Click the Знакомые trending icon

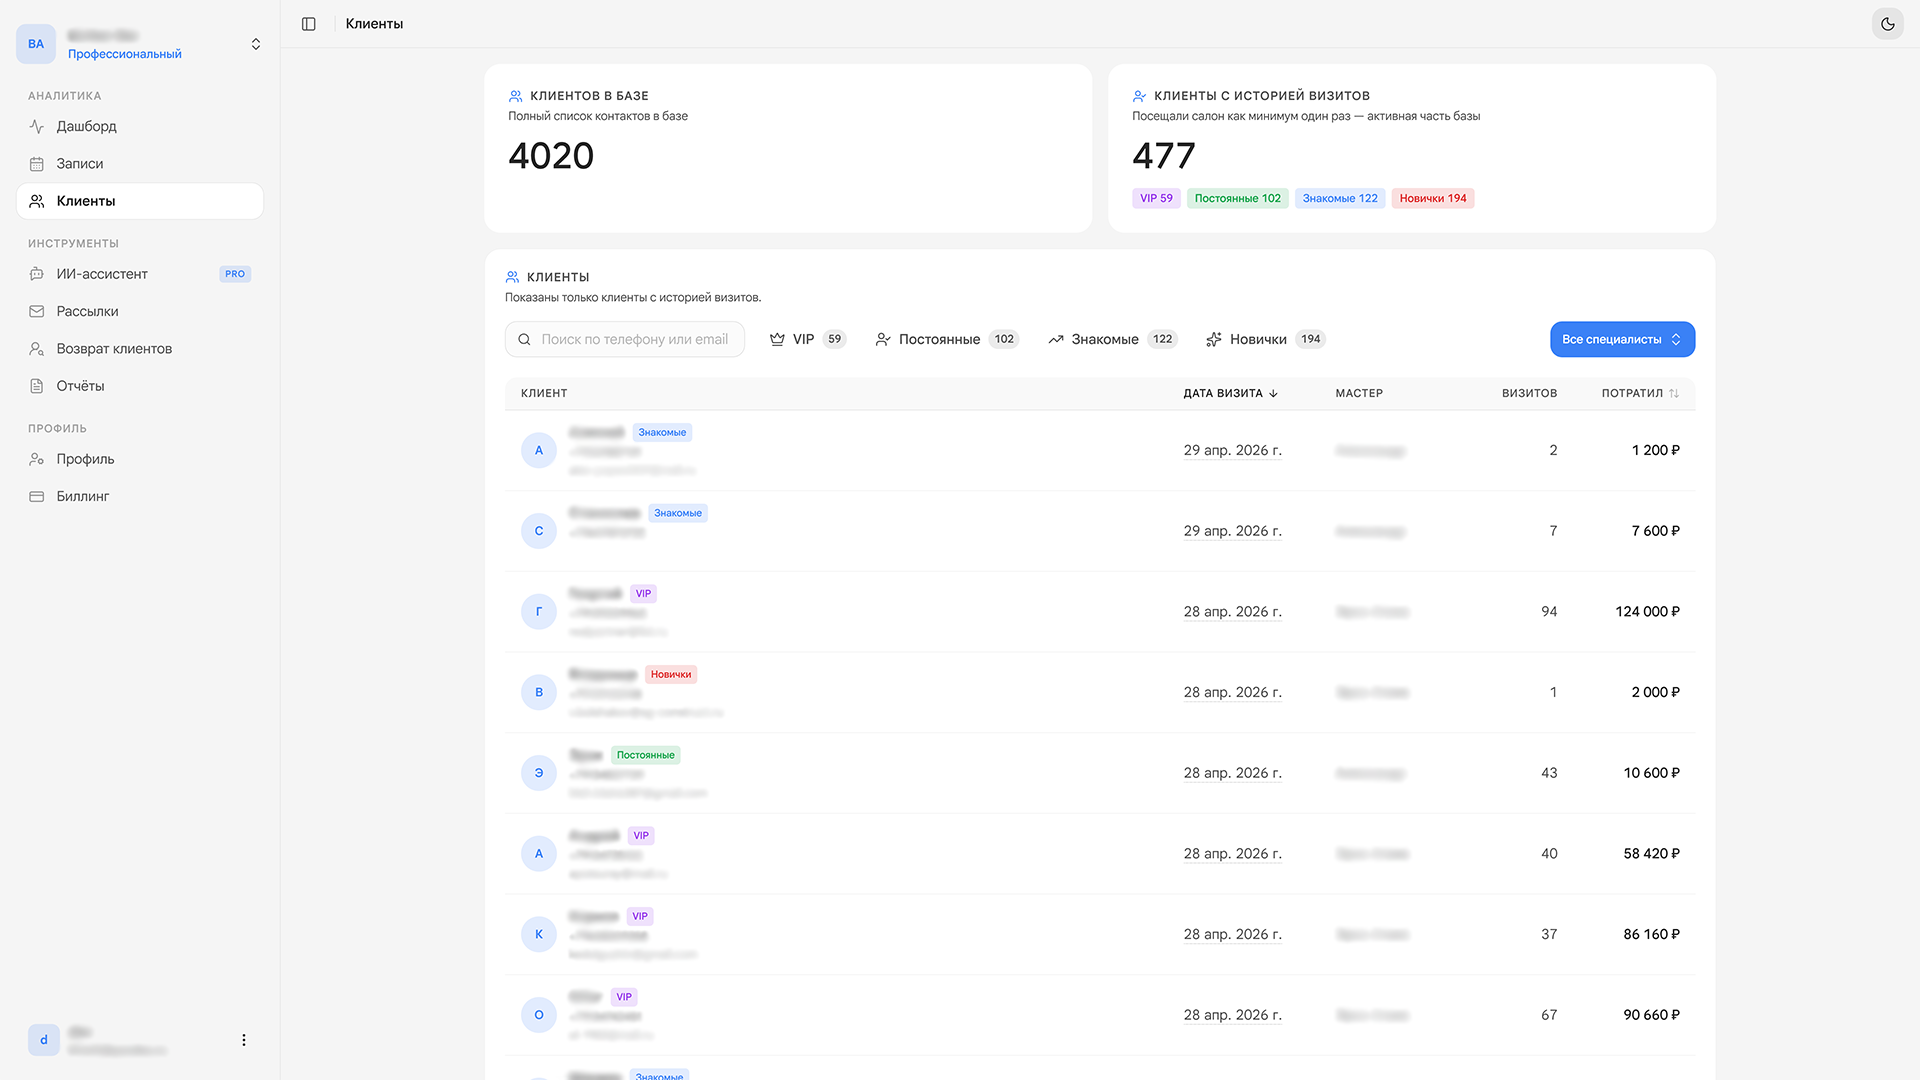click(1056, 339)
